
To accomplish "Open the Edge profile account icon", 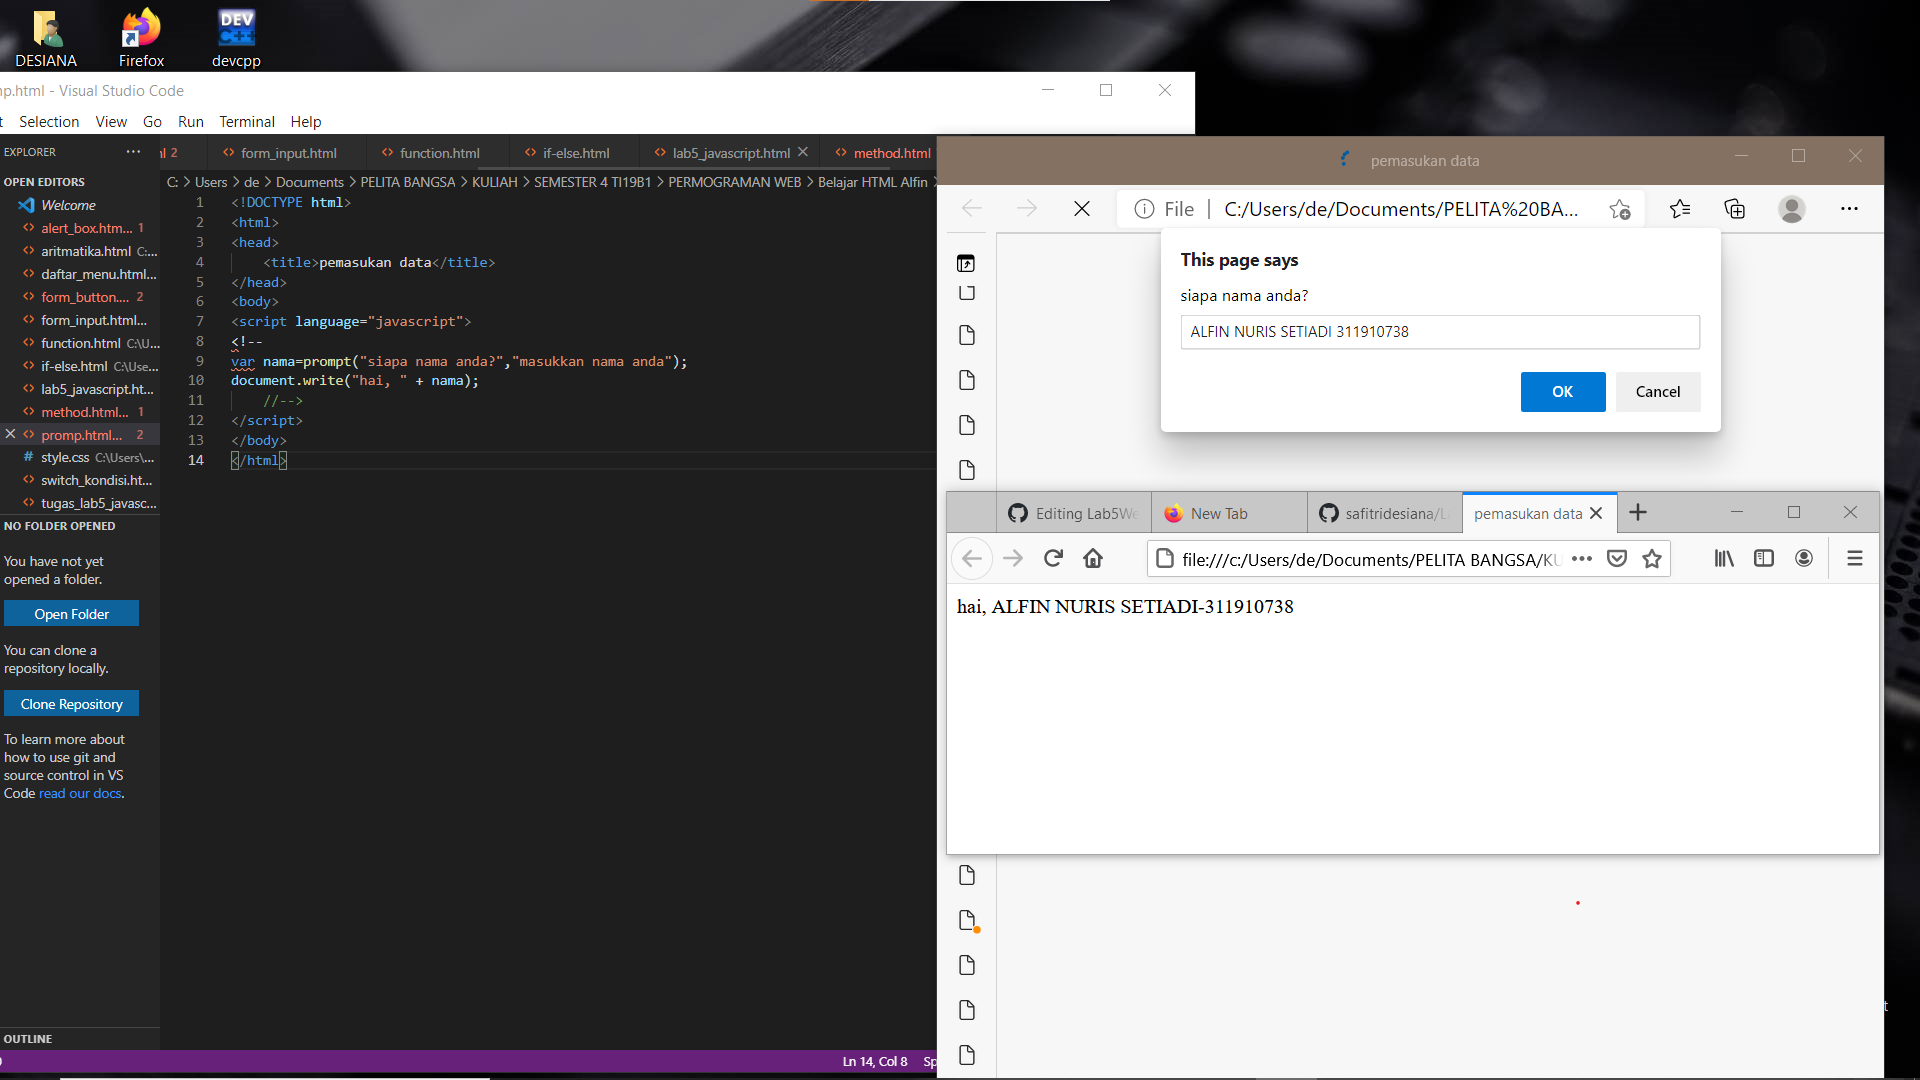I will point(1791,209).
